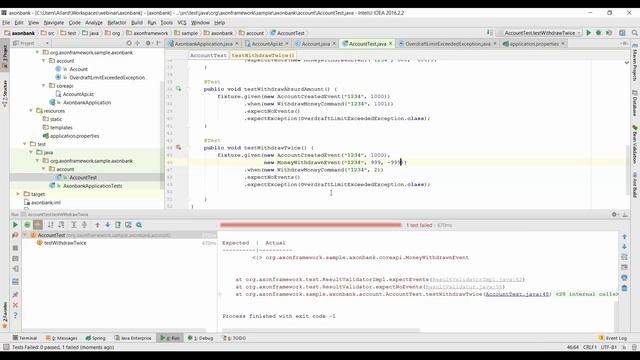Open the Spring tool window
The image size is (640, 360).
point(96,338)
